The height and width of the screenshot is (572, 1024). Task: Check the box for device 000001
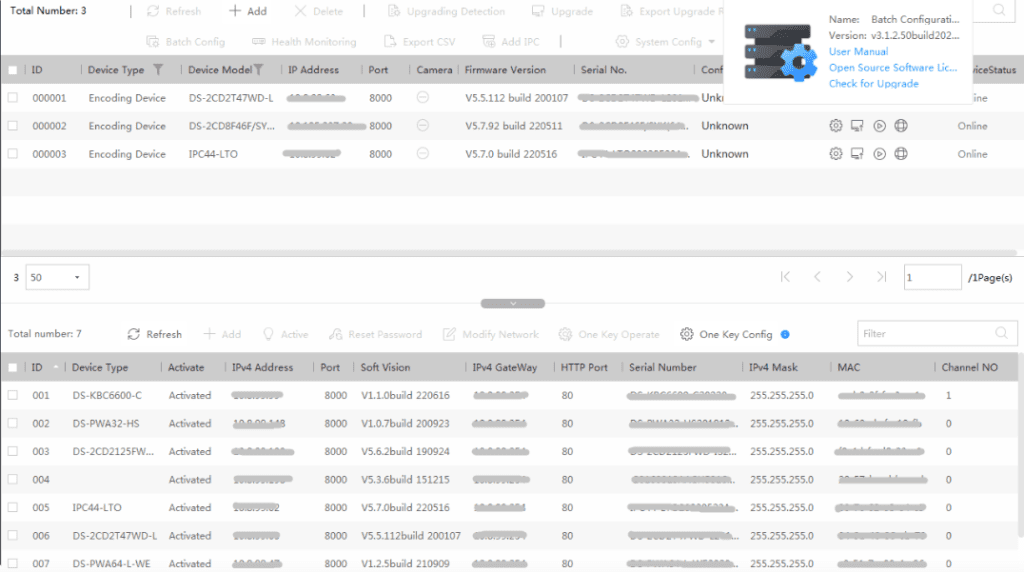point(12,98)
